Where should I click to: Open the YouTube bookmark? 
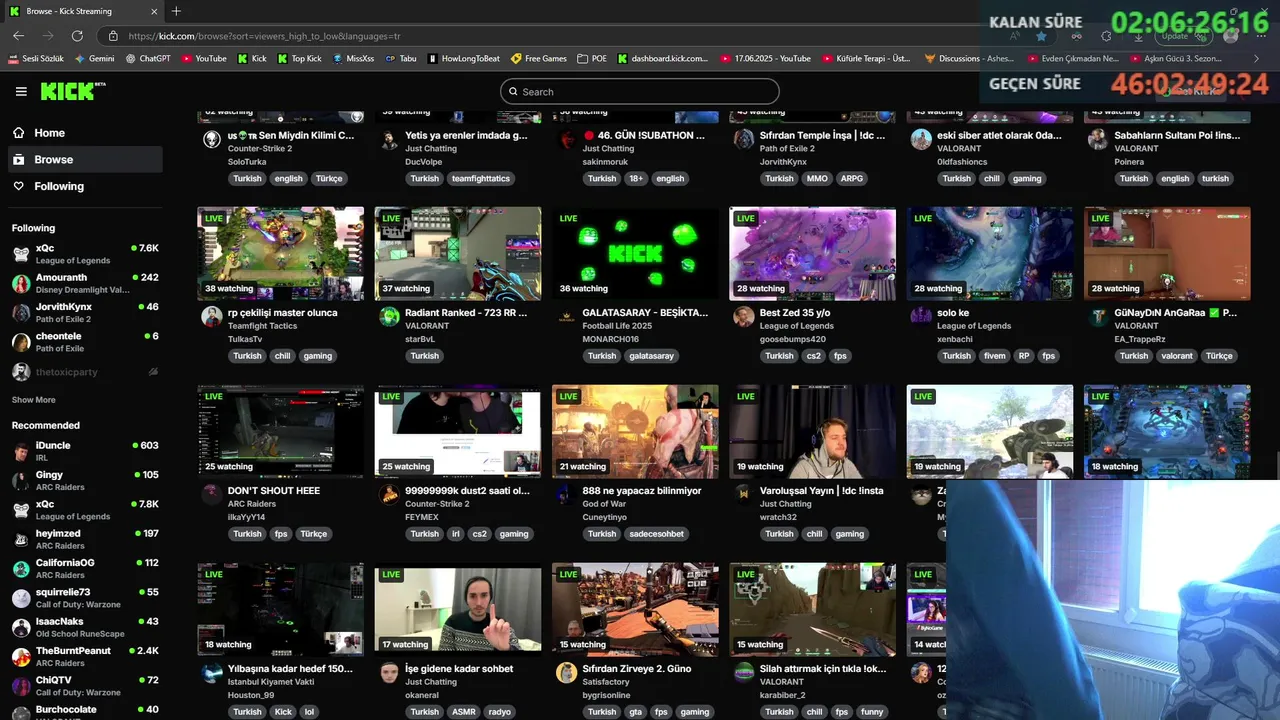click(204, 59)
